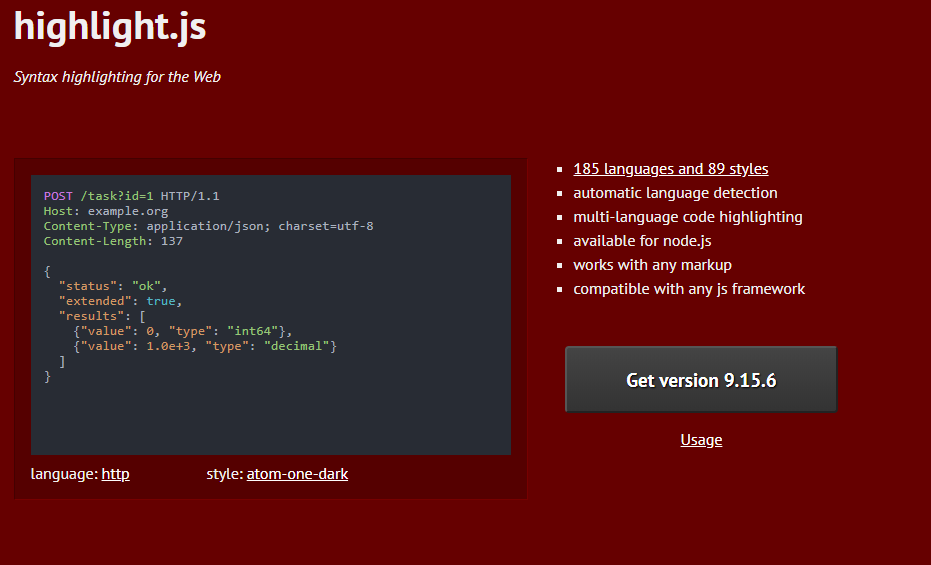
Task: Click the highlight.js page title
Action: coord(110,26)
